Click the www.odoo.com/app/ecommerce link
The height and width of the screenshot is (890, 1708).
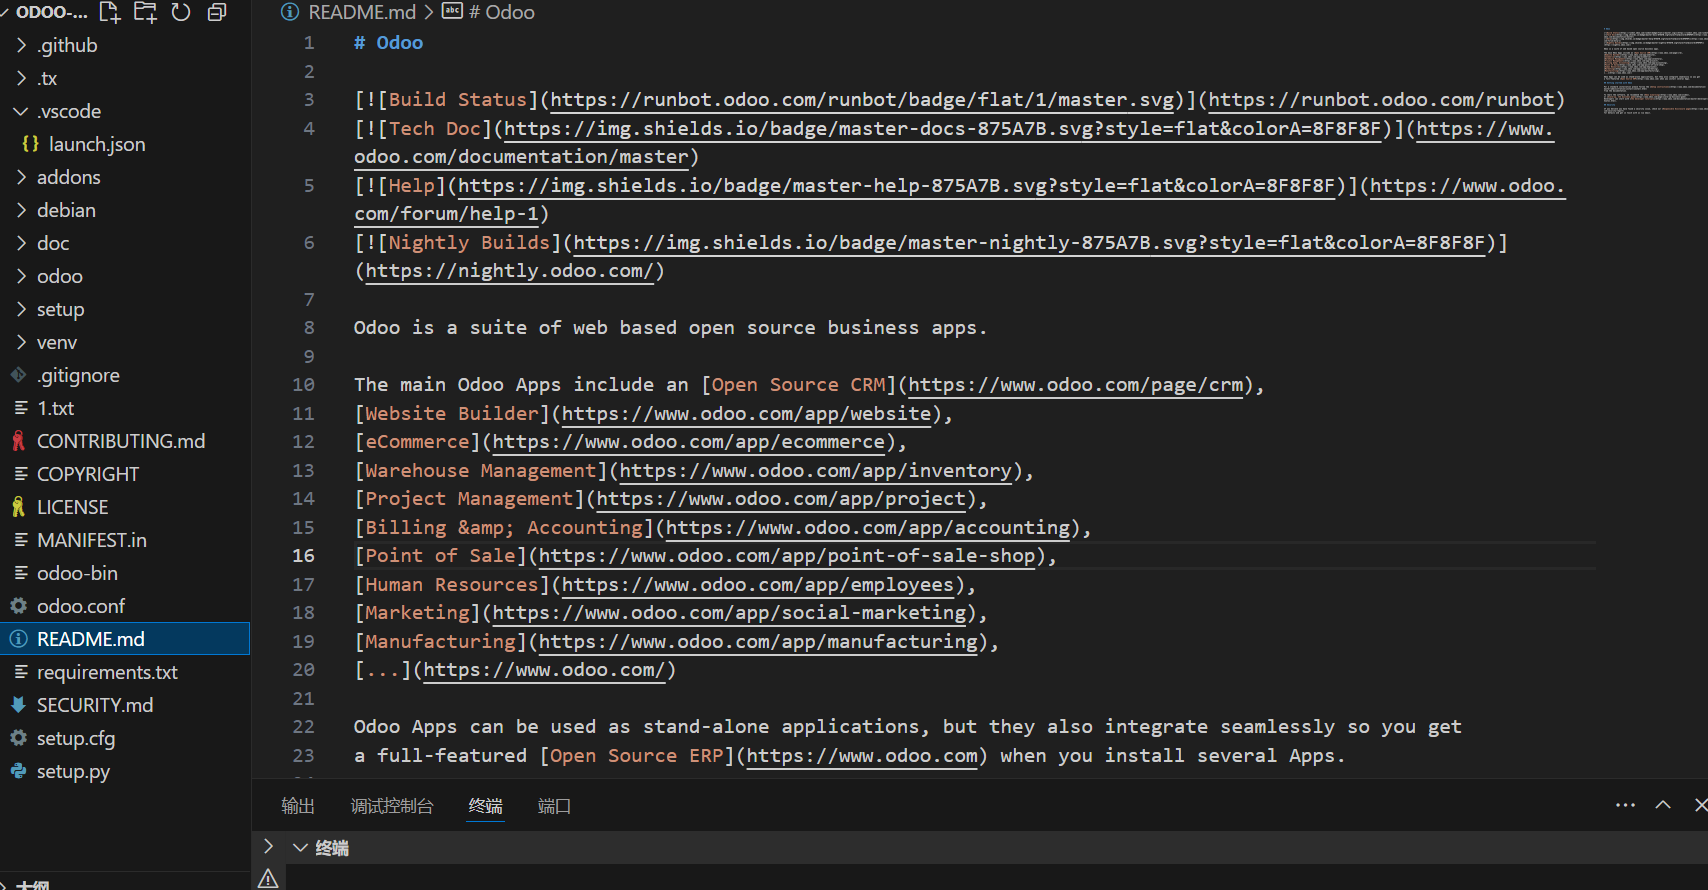point(689,442)
